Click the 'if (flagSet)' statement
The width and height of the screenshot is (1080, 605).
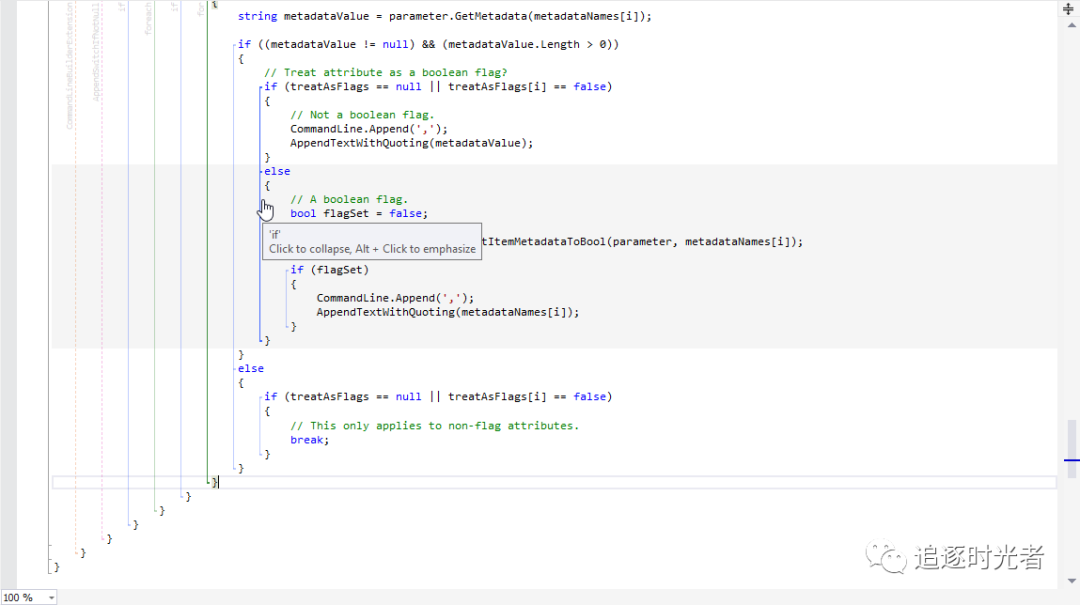point(329,270)
